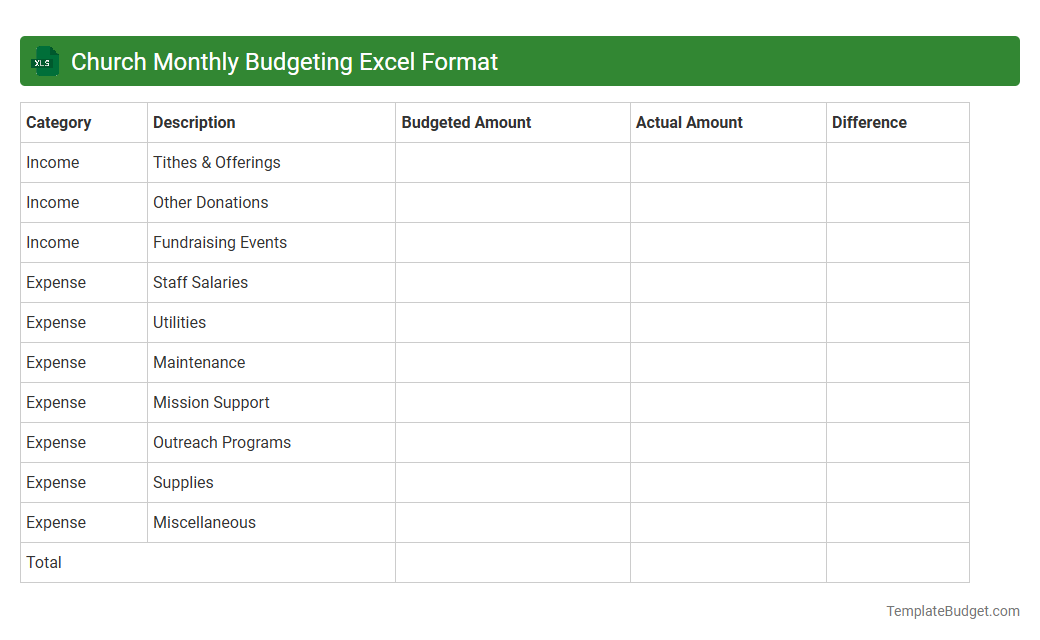This screenshot has height=640, width=1040.
Task: Select the Difference column header
Action: pos(869,122)
